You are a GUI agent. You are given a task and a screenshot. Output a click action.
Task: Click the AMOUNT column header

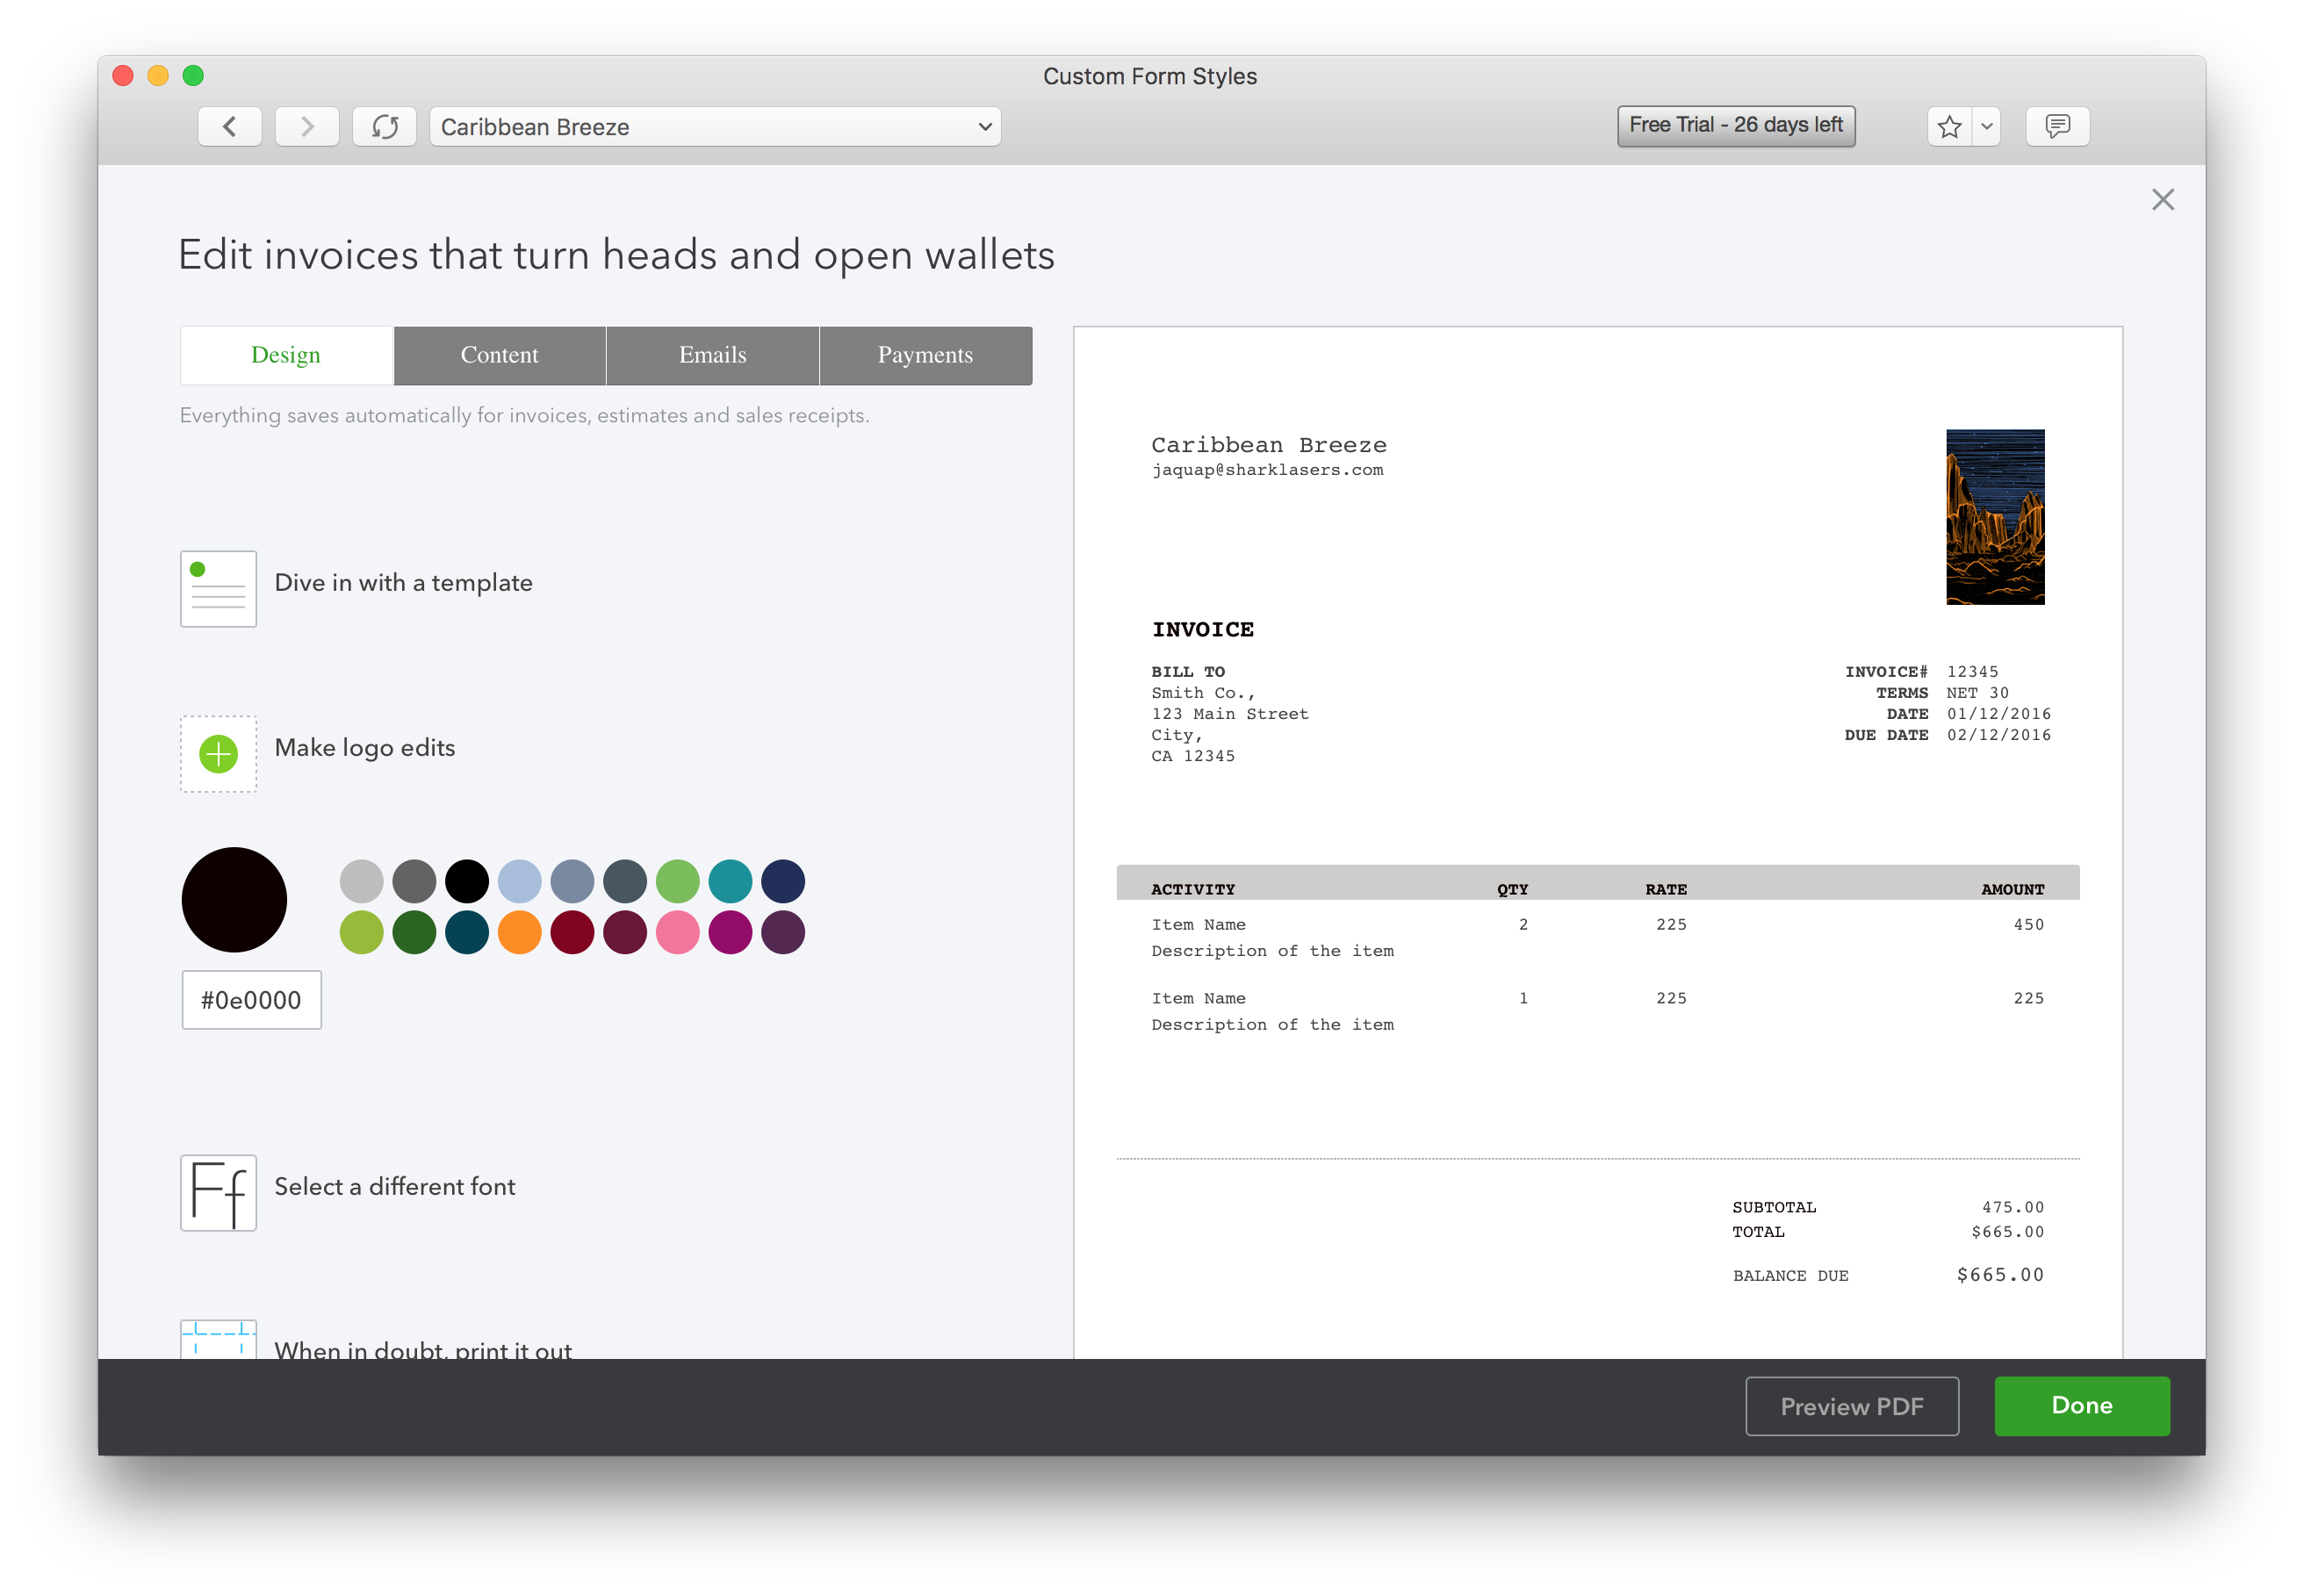(x=2013, y=889)
